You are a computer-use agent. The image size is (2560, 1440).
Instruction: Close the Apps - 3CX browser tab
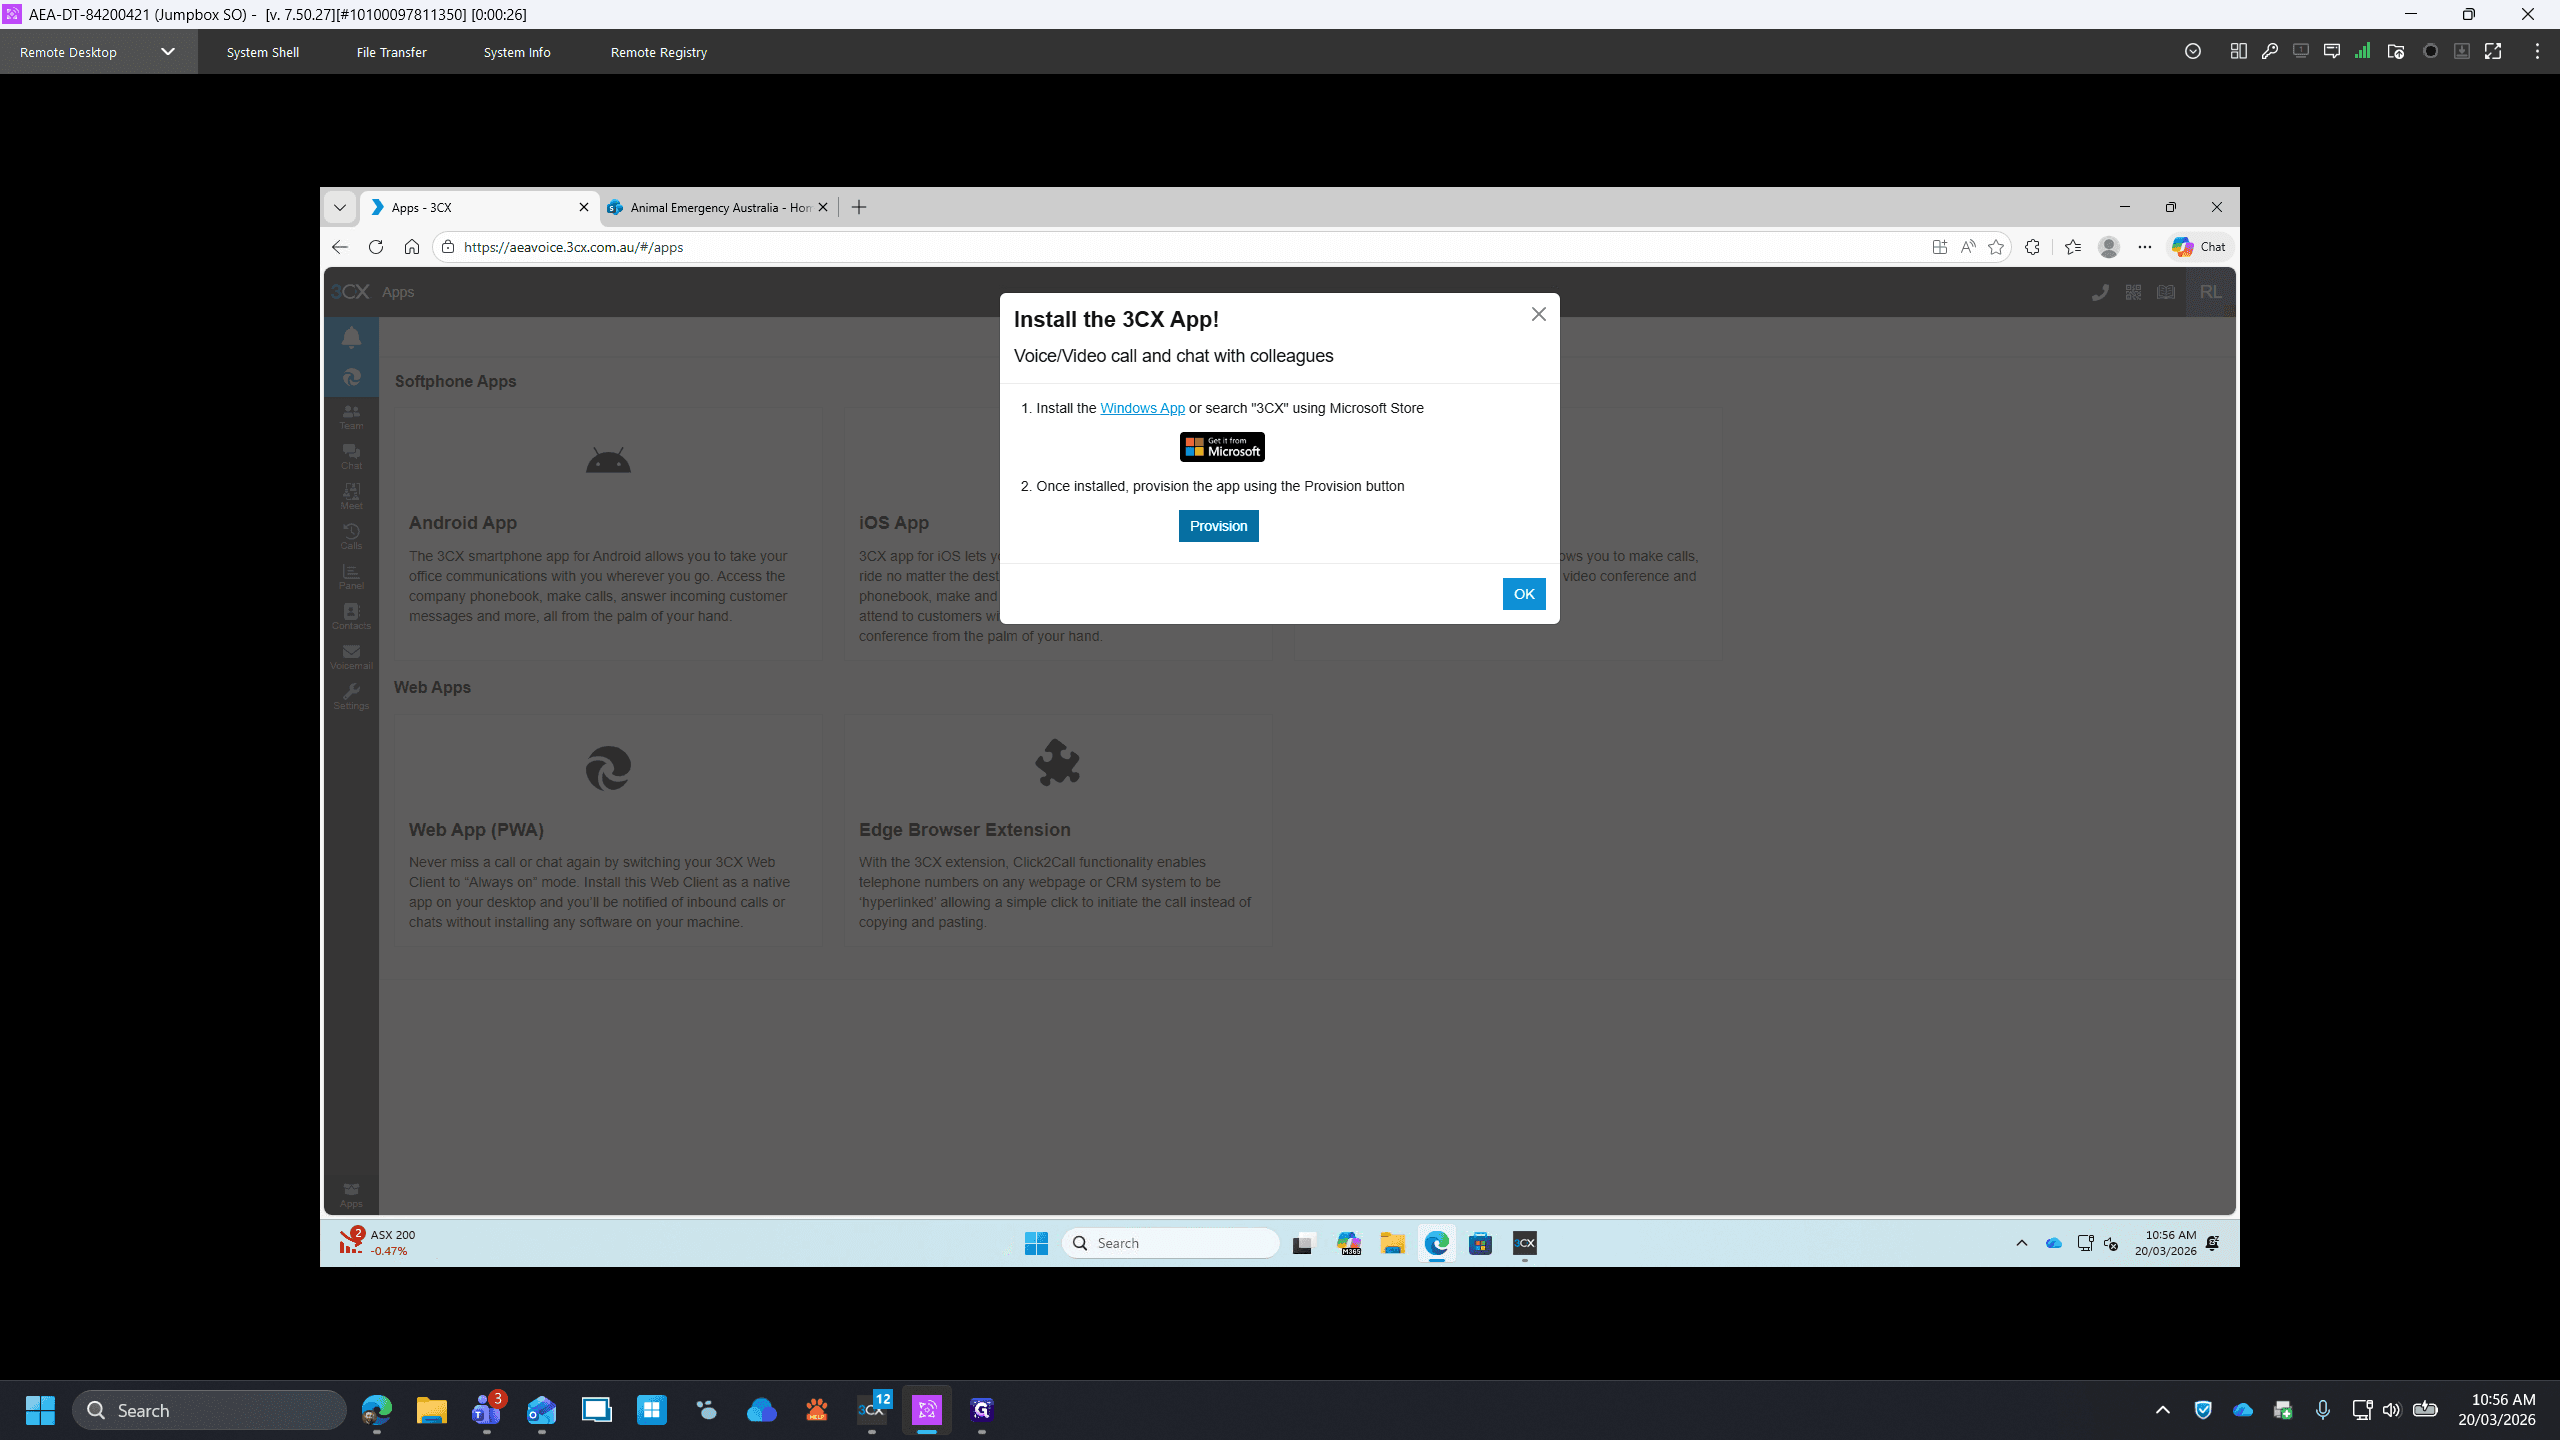(x=584, y=207)
